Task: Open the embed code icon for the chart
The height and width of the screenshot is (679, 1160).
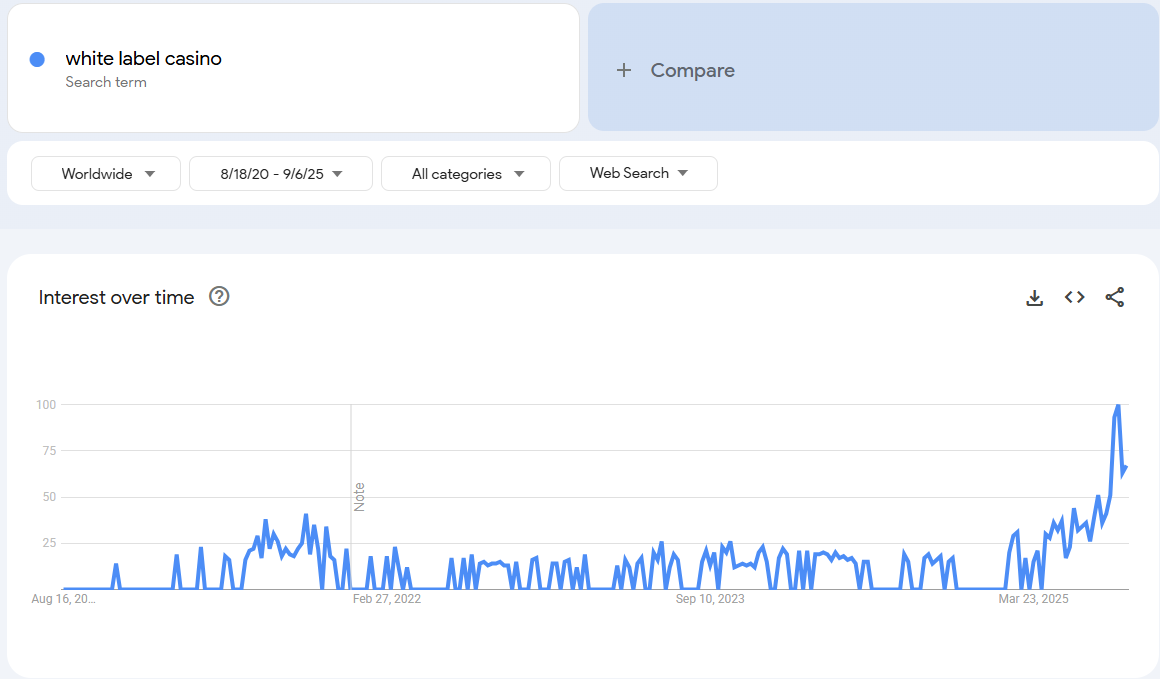Action: tap(1075, 297)
